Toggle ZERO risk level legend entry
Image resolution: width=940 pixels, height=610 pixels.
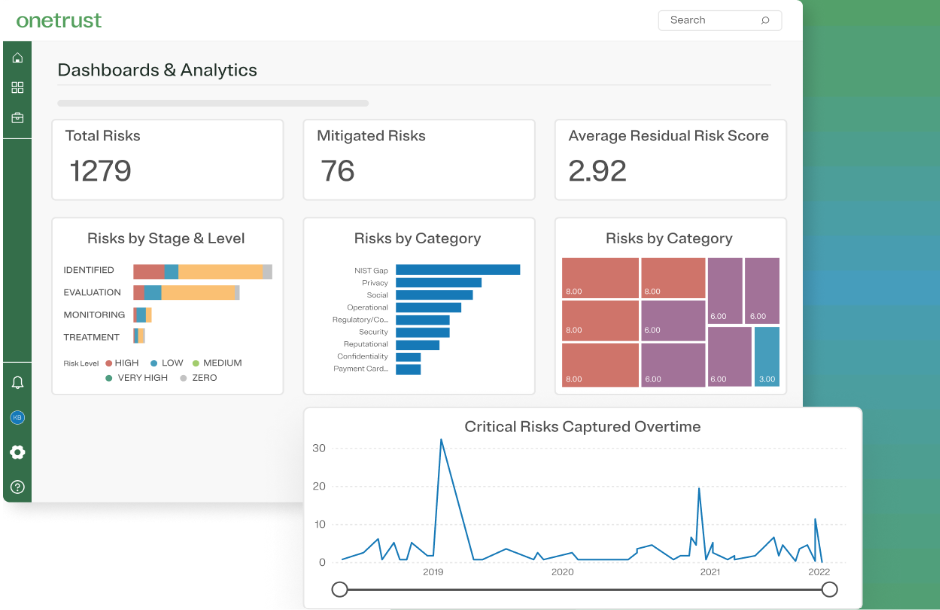(x=198, y=378)
